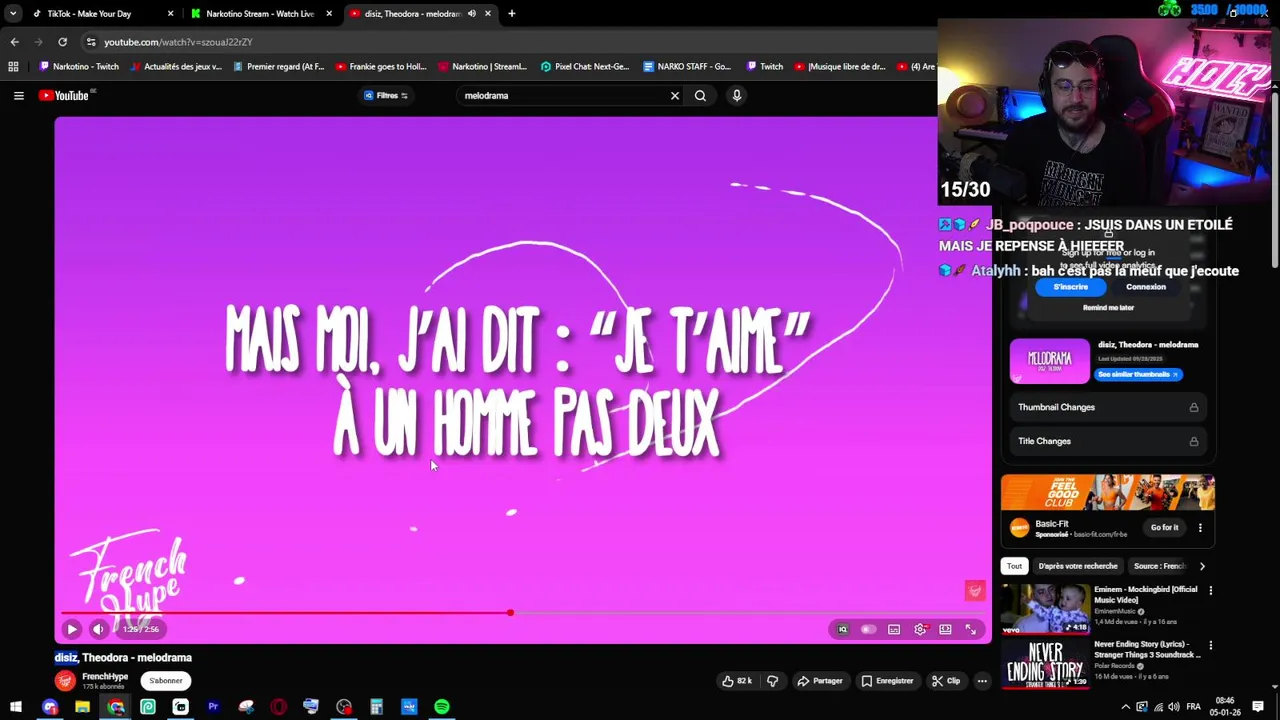The height and width of the screenshot is (720, 1280).
Task: Open NARKO STAFF bookmark
Action: pyautogui.click(x=686, y=67)
